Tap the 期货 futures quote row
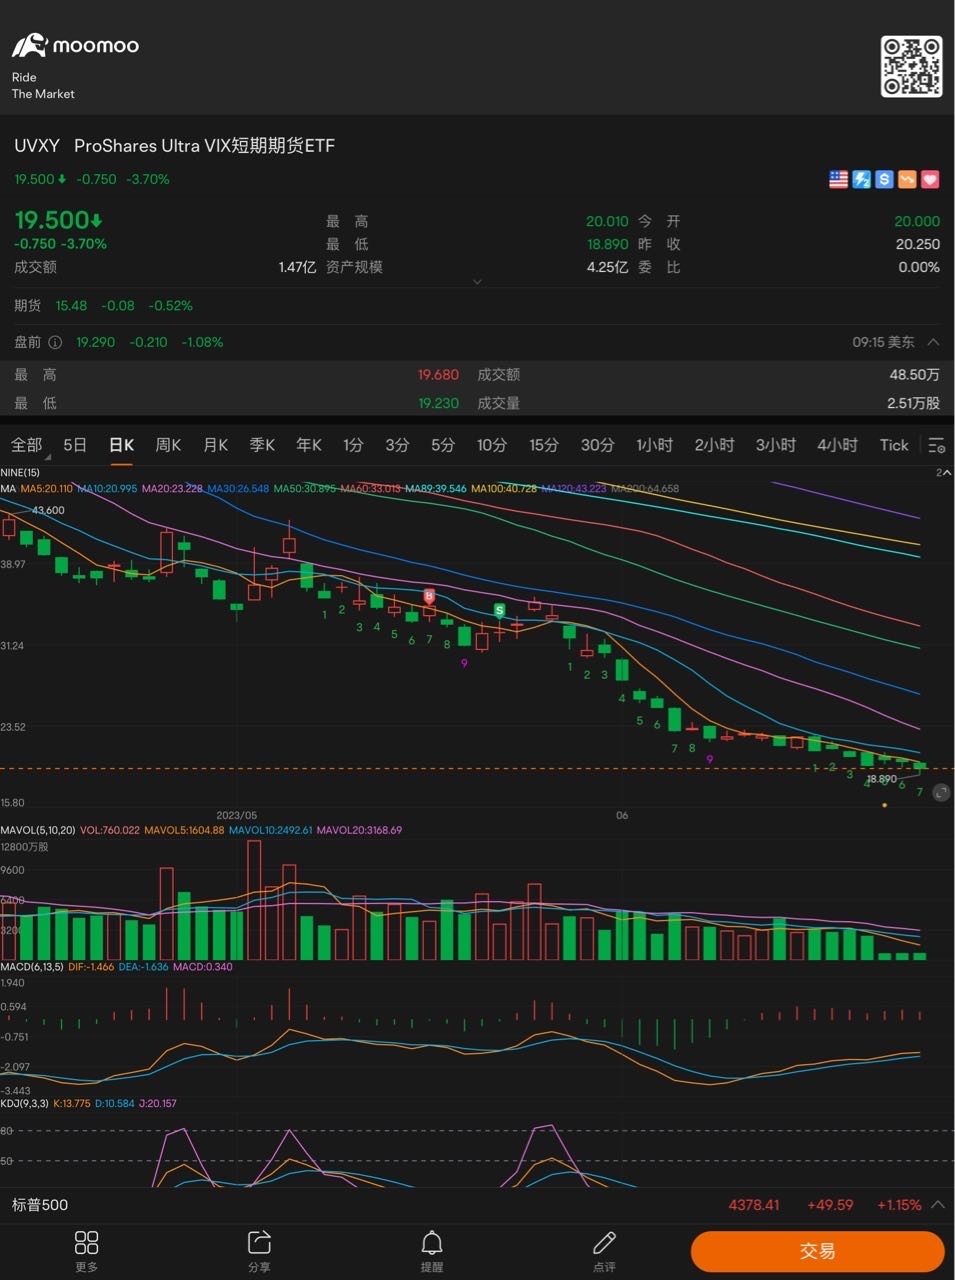 pos(477,306)
